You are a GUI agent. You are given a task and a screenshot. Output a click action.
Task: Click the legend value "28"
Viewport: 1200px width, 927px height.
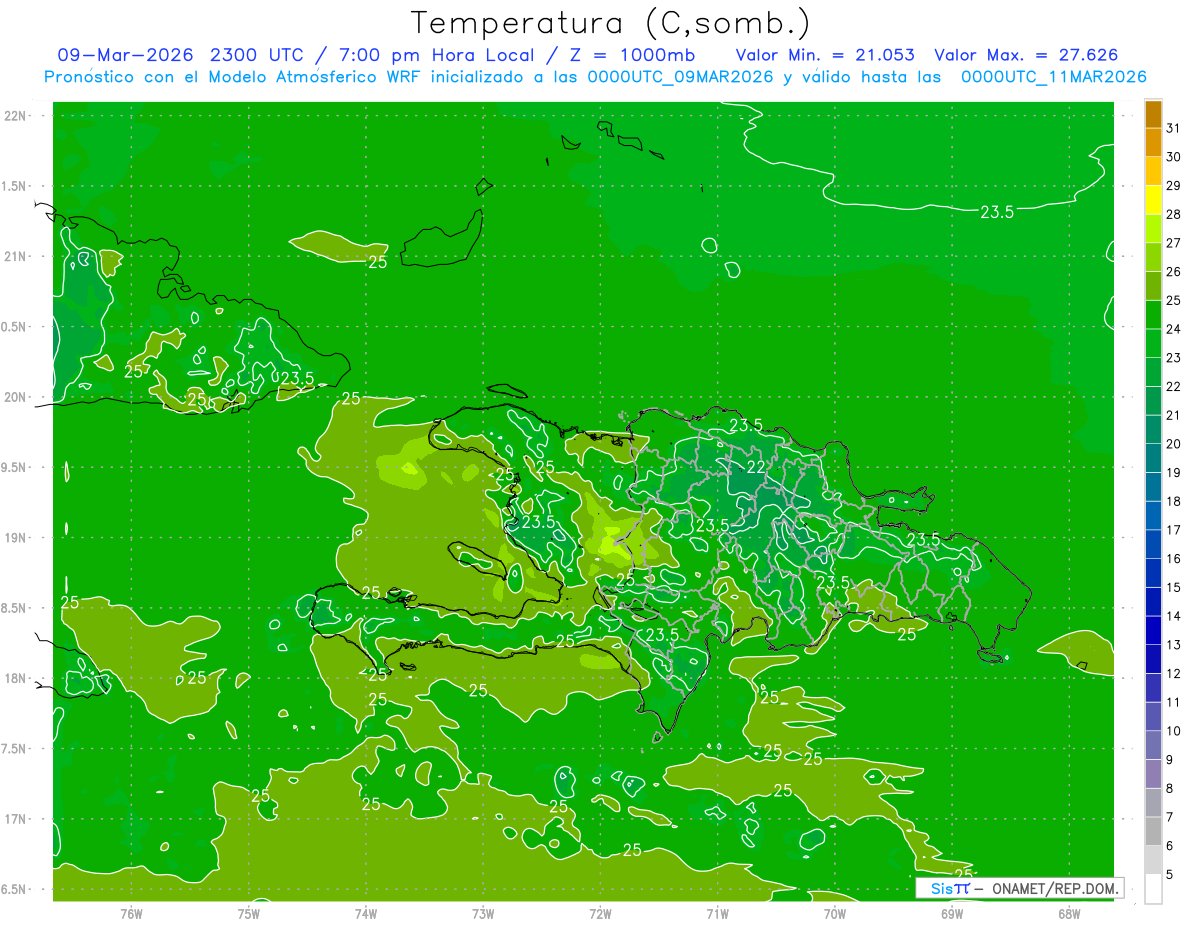point(1174,214)
